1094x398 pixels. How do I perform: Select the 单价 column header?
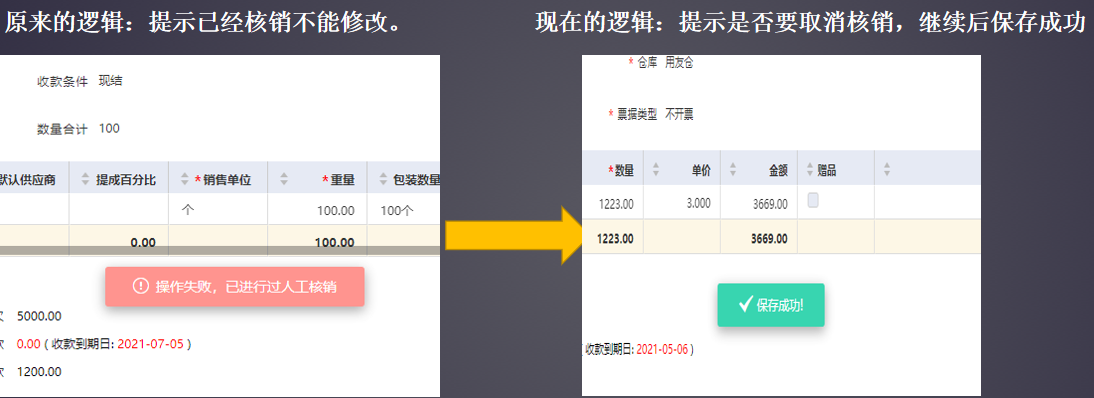pyautogui.click(x=701, y=169)
